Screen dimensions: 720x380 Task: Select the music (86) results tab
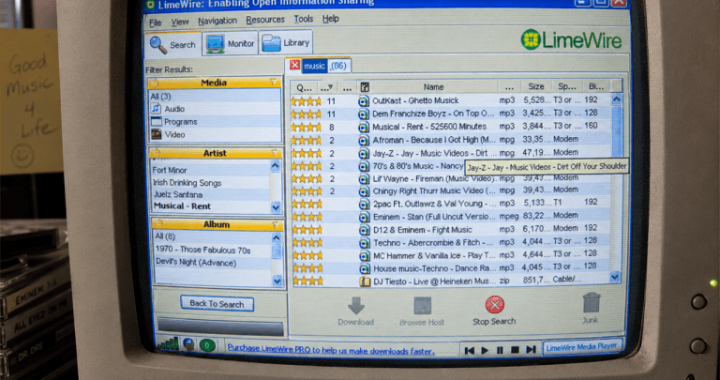(326, 66)
